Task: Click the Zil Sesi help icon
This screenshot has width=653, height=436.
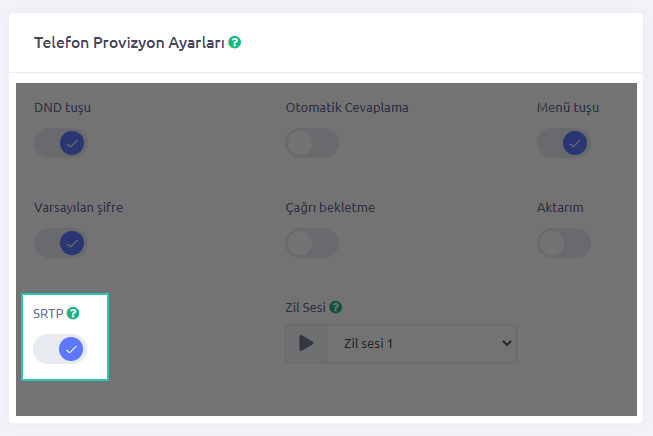Action: [336, 307]
